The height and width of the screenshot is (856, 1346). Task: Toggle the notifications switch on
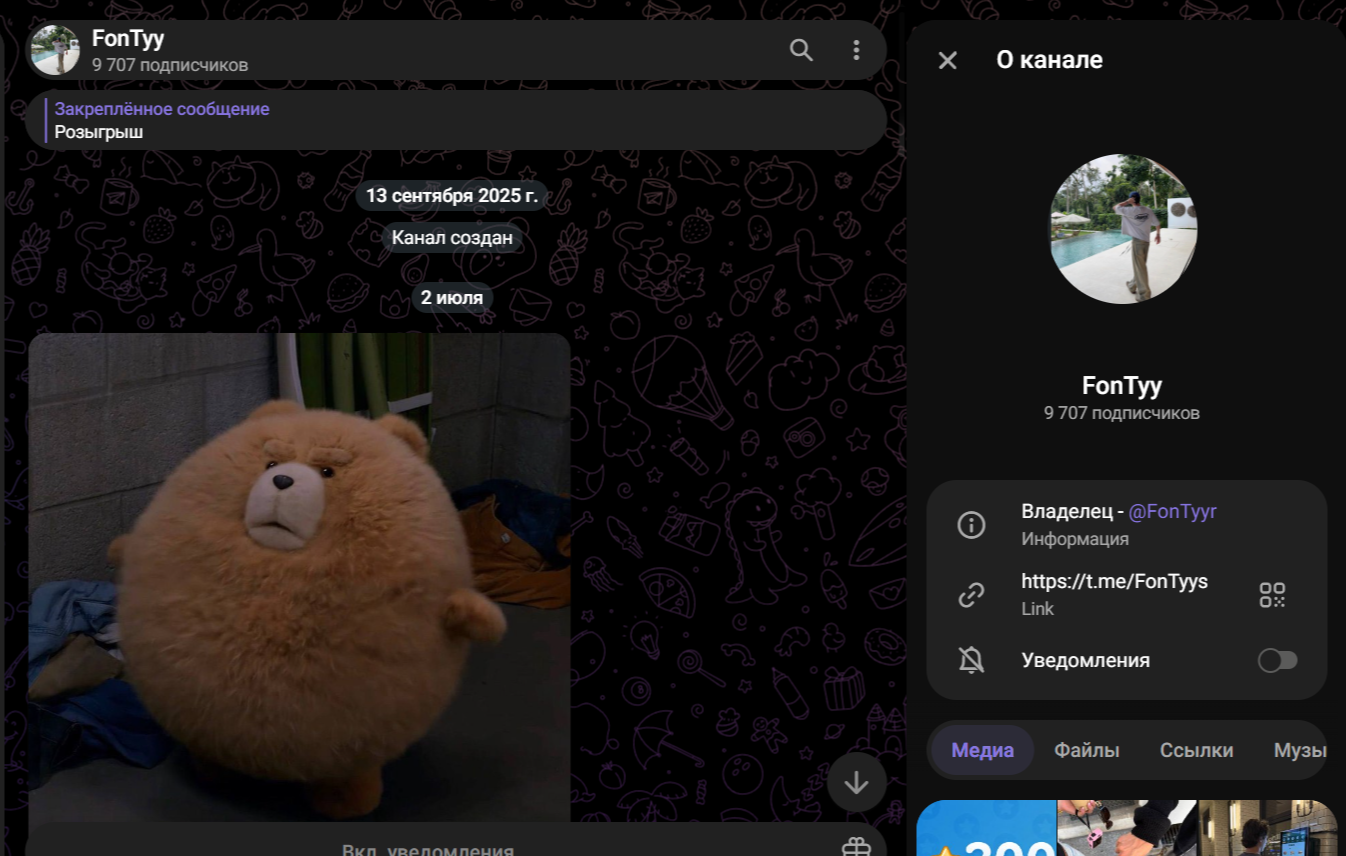(x=1277, y=660)
